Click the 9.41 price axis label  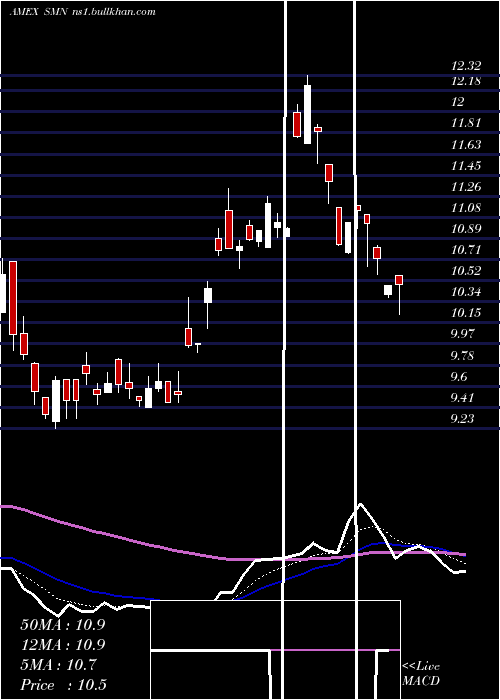tap(462, 397)
